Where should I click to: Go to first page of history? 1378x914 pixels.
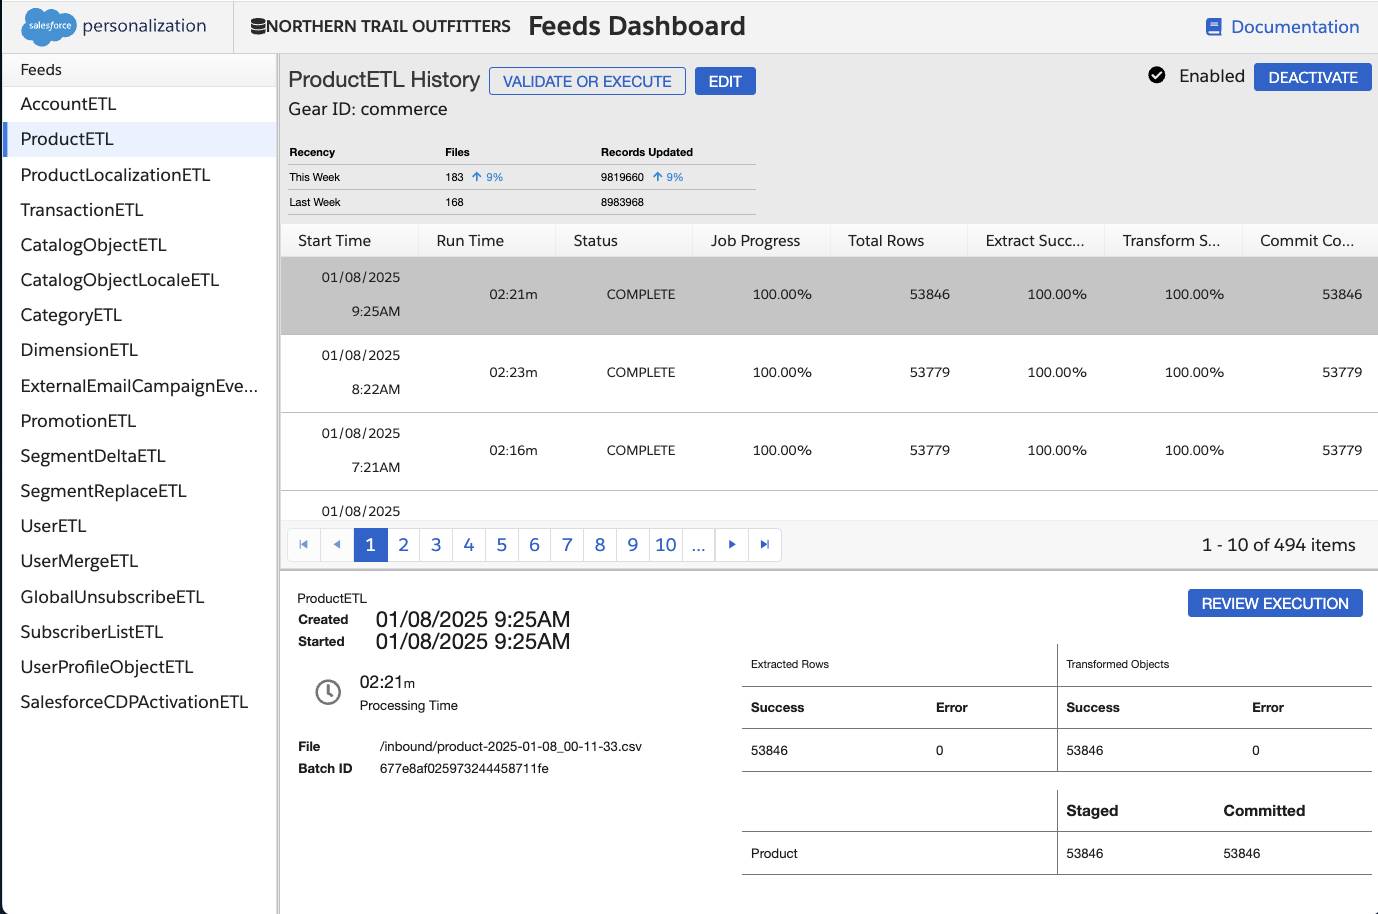click(x=304, y=544)
